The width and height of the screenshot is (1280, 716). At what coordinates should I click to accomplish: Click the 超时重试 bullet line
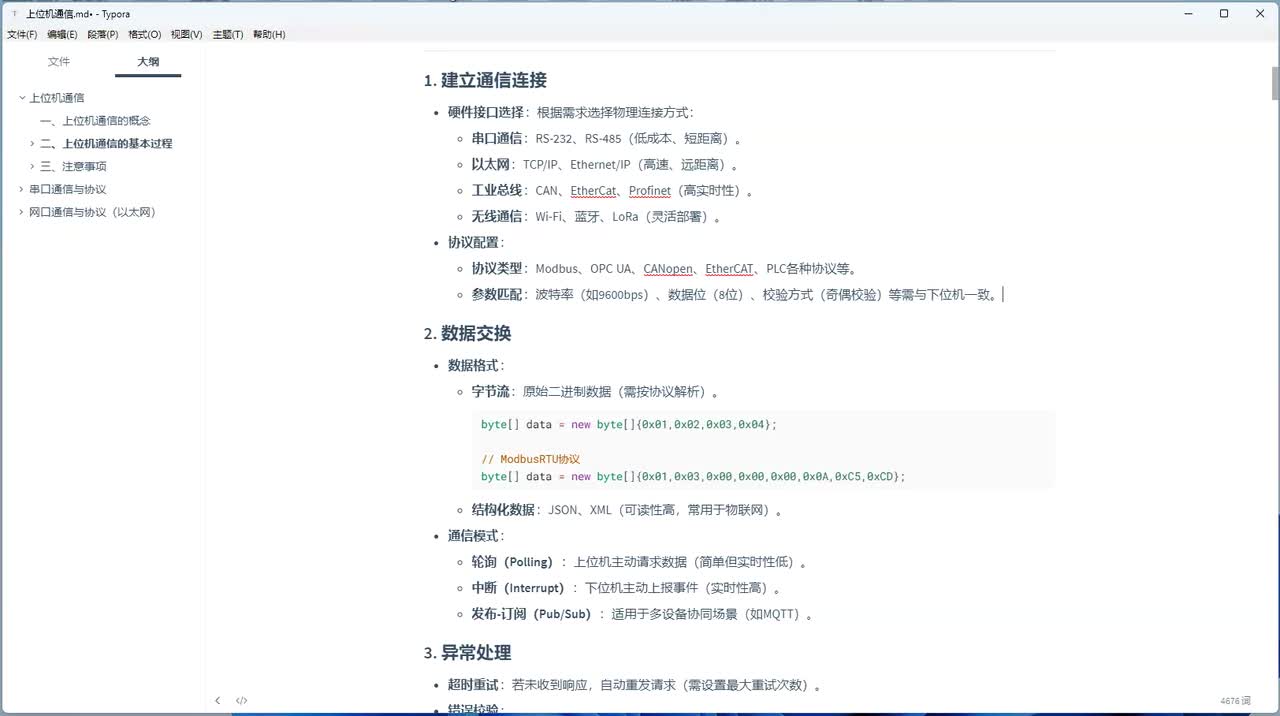point(636,686)
